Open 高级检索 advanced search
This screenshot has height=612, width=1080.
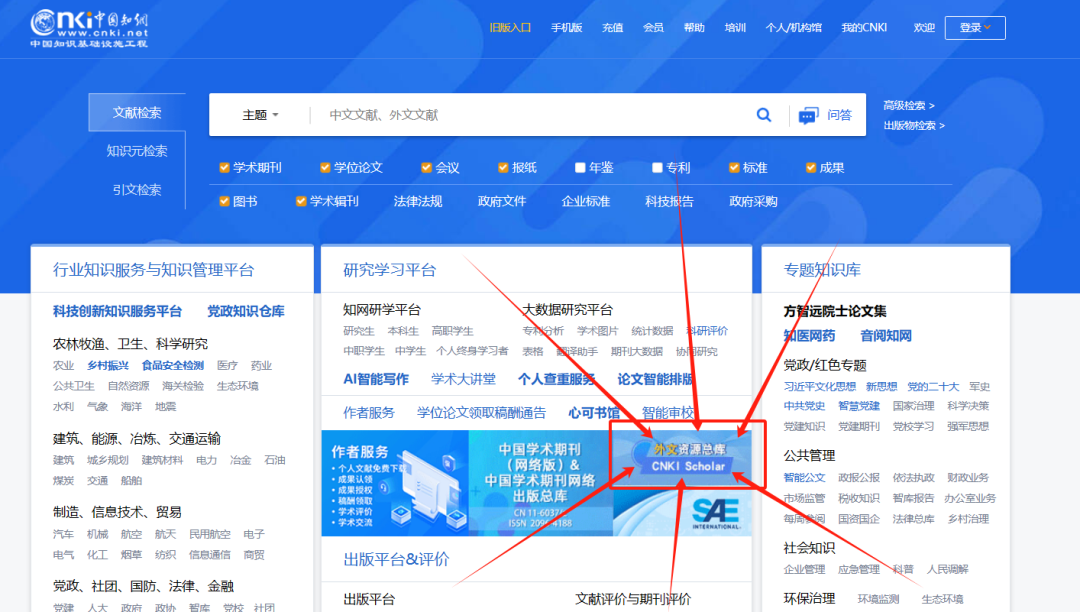click(908, 105)
